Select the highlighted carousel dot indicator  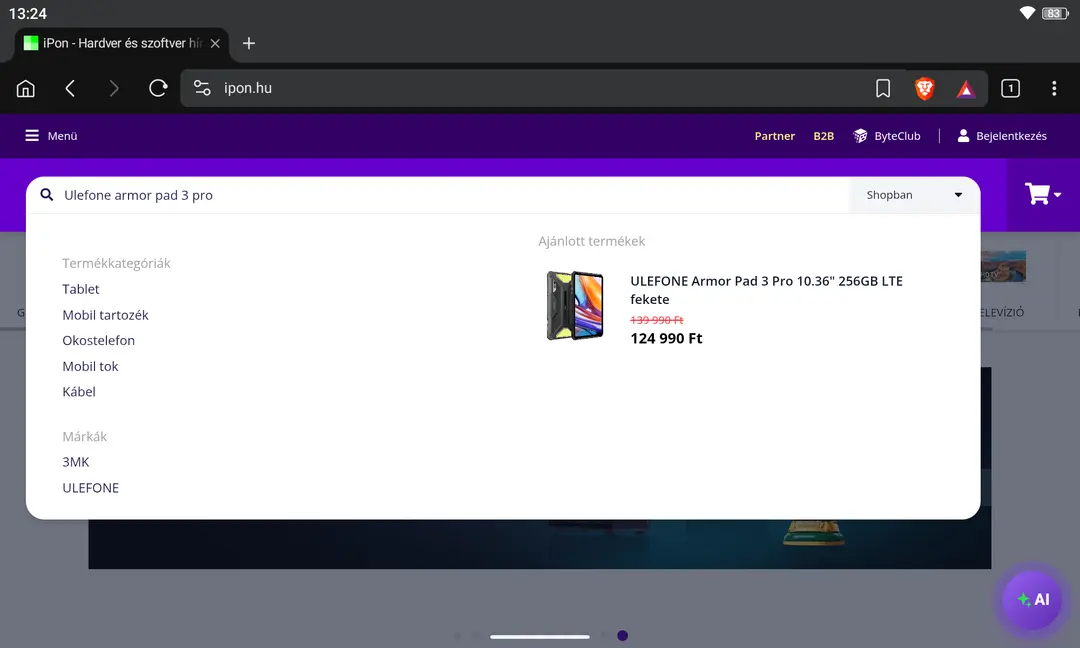pos(622,636)
